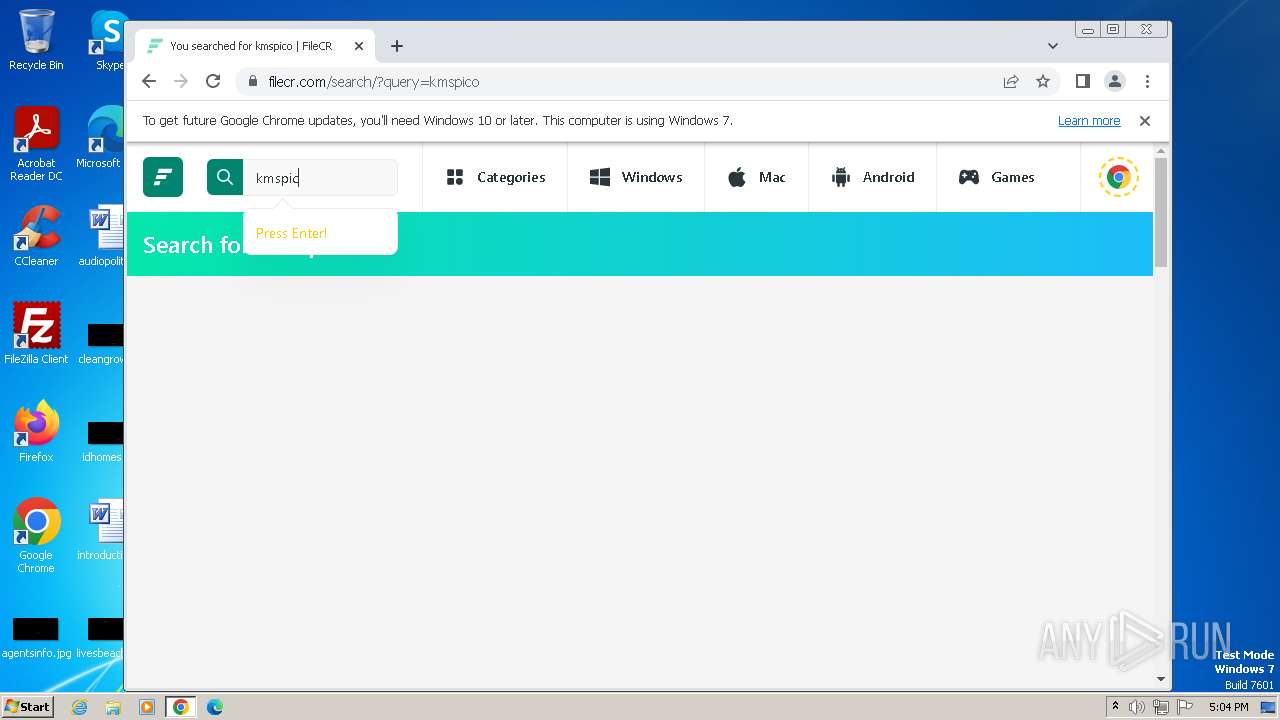Image resolution: width=1280 pixels, height=720 pixels.
Task: Click the Windows Start button
Action: pyautogui.click(x=27, y=706)
